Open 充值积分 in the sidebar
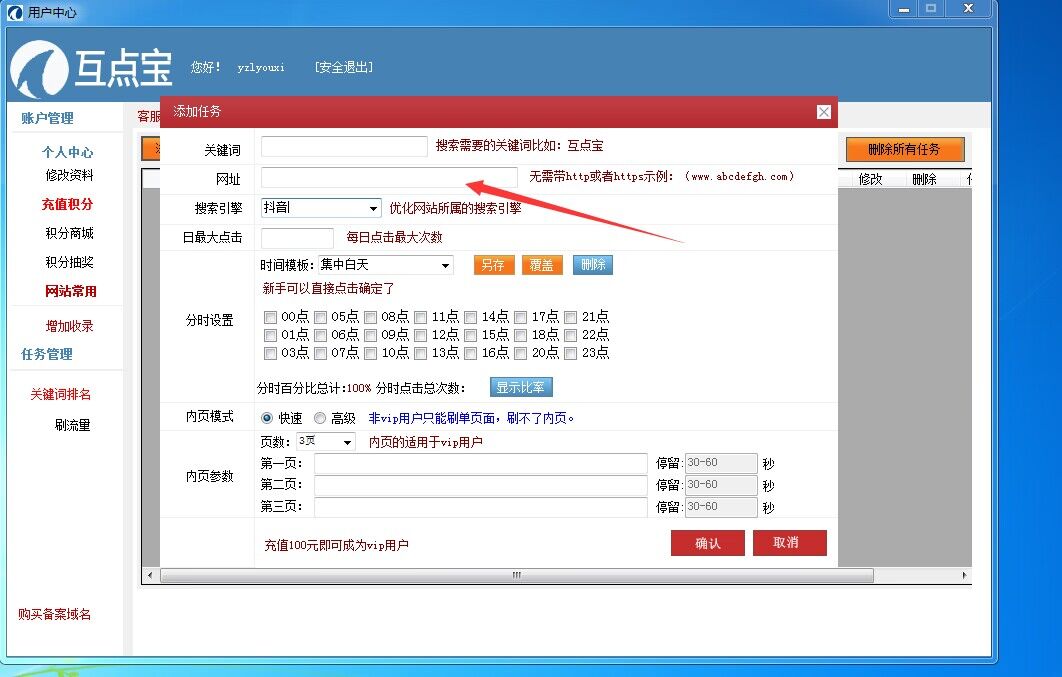This screenshot has height=677, width=1062. pos(67,204)
